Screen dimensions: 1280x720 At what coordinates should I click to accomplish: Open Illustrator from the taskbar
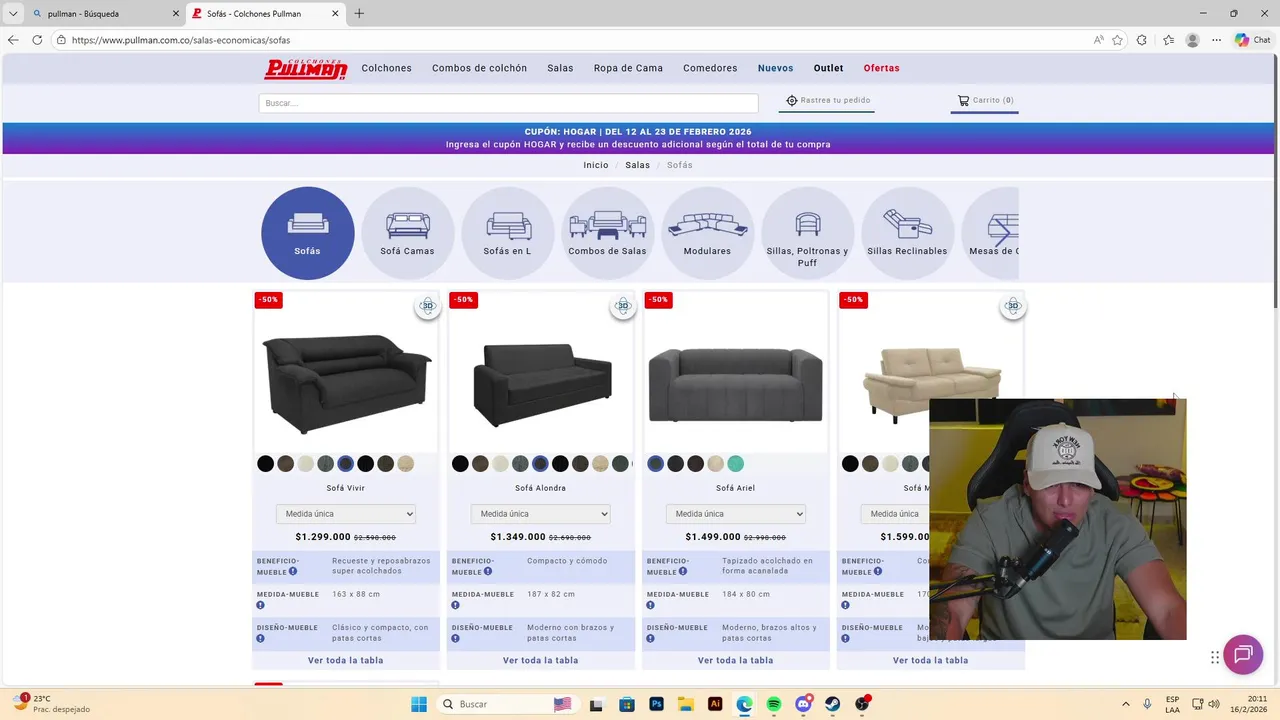point(715,704)
